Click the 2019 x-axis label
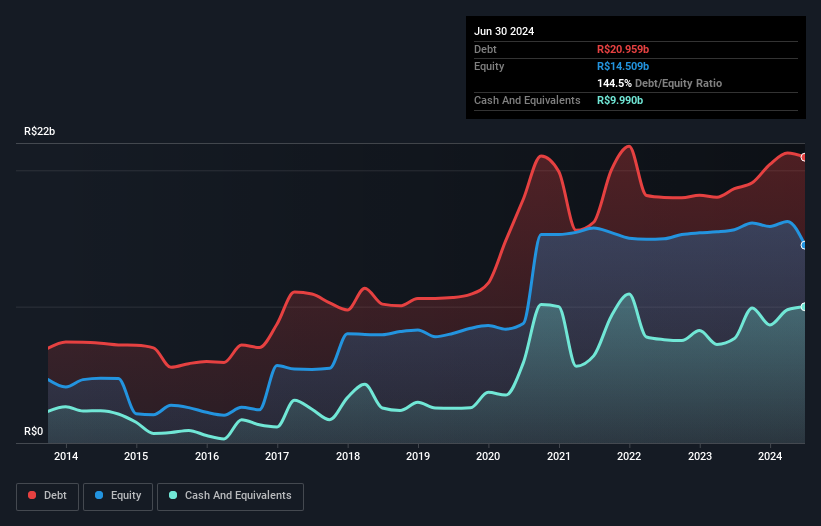 coord(418,456)
